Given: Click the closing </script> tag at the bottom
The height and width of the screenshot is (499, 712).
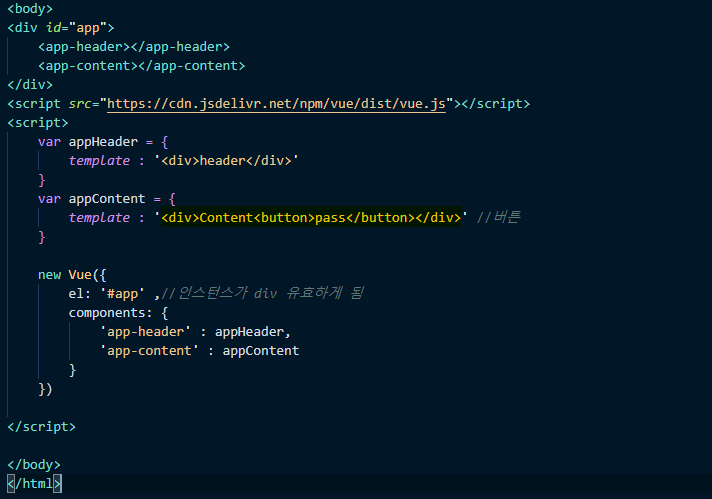Looking at the screenshot, I should [x=42, y=427].
